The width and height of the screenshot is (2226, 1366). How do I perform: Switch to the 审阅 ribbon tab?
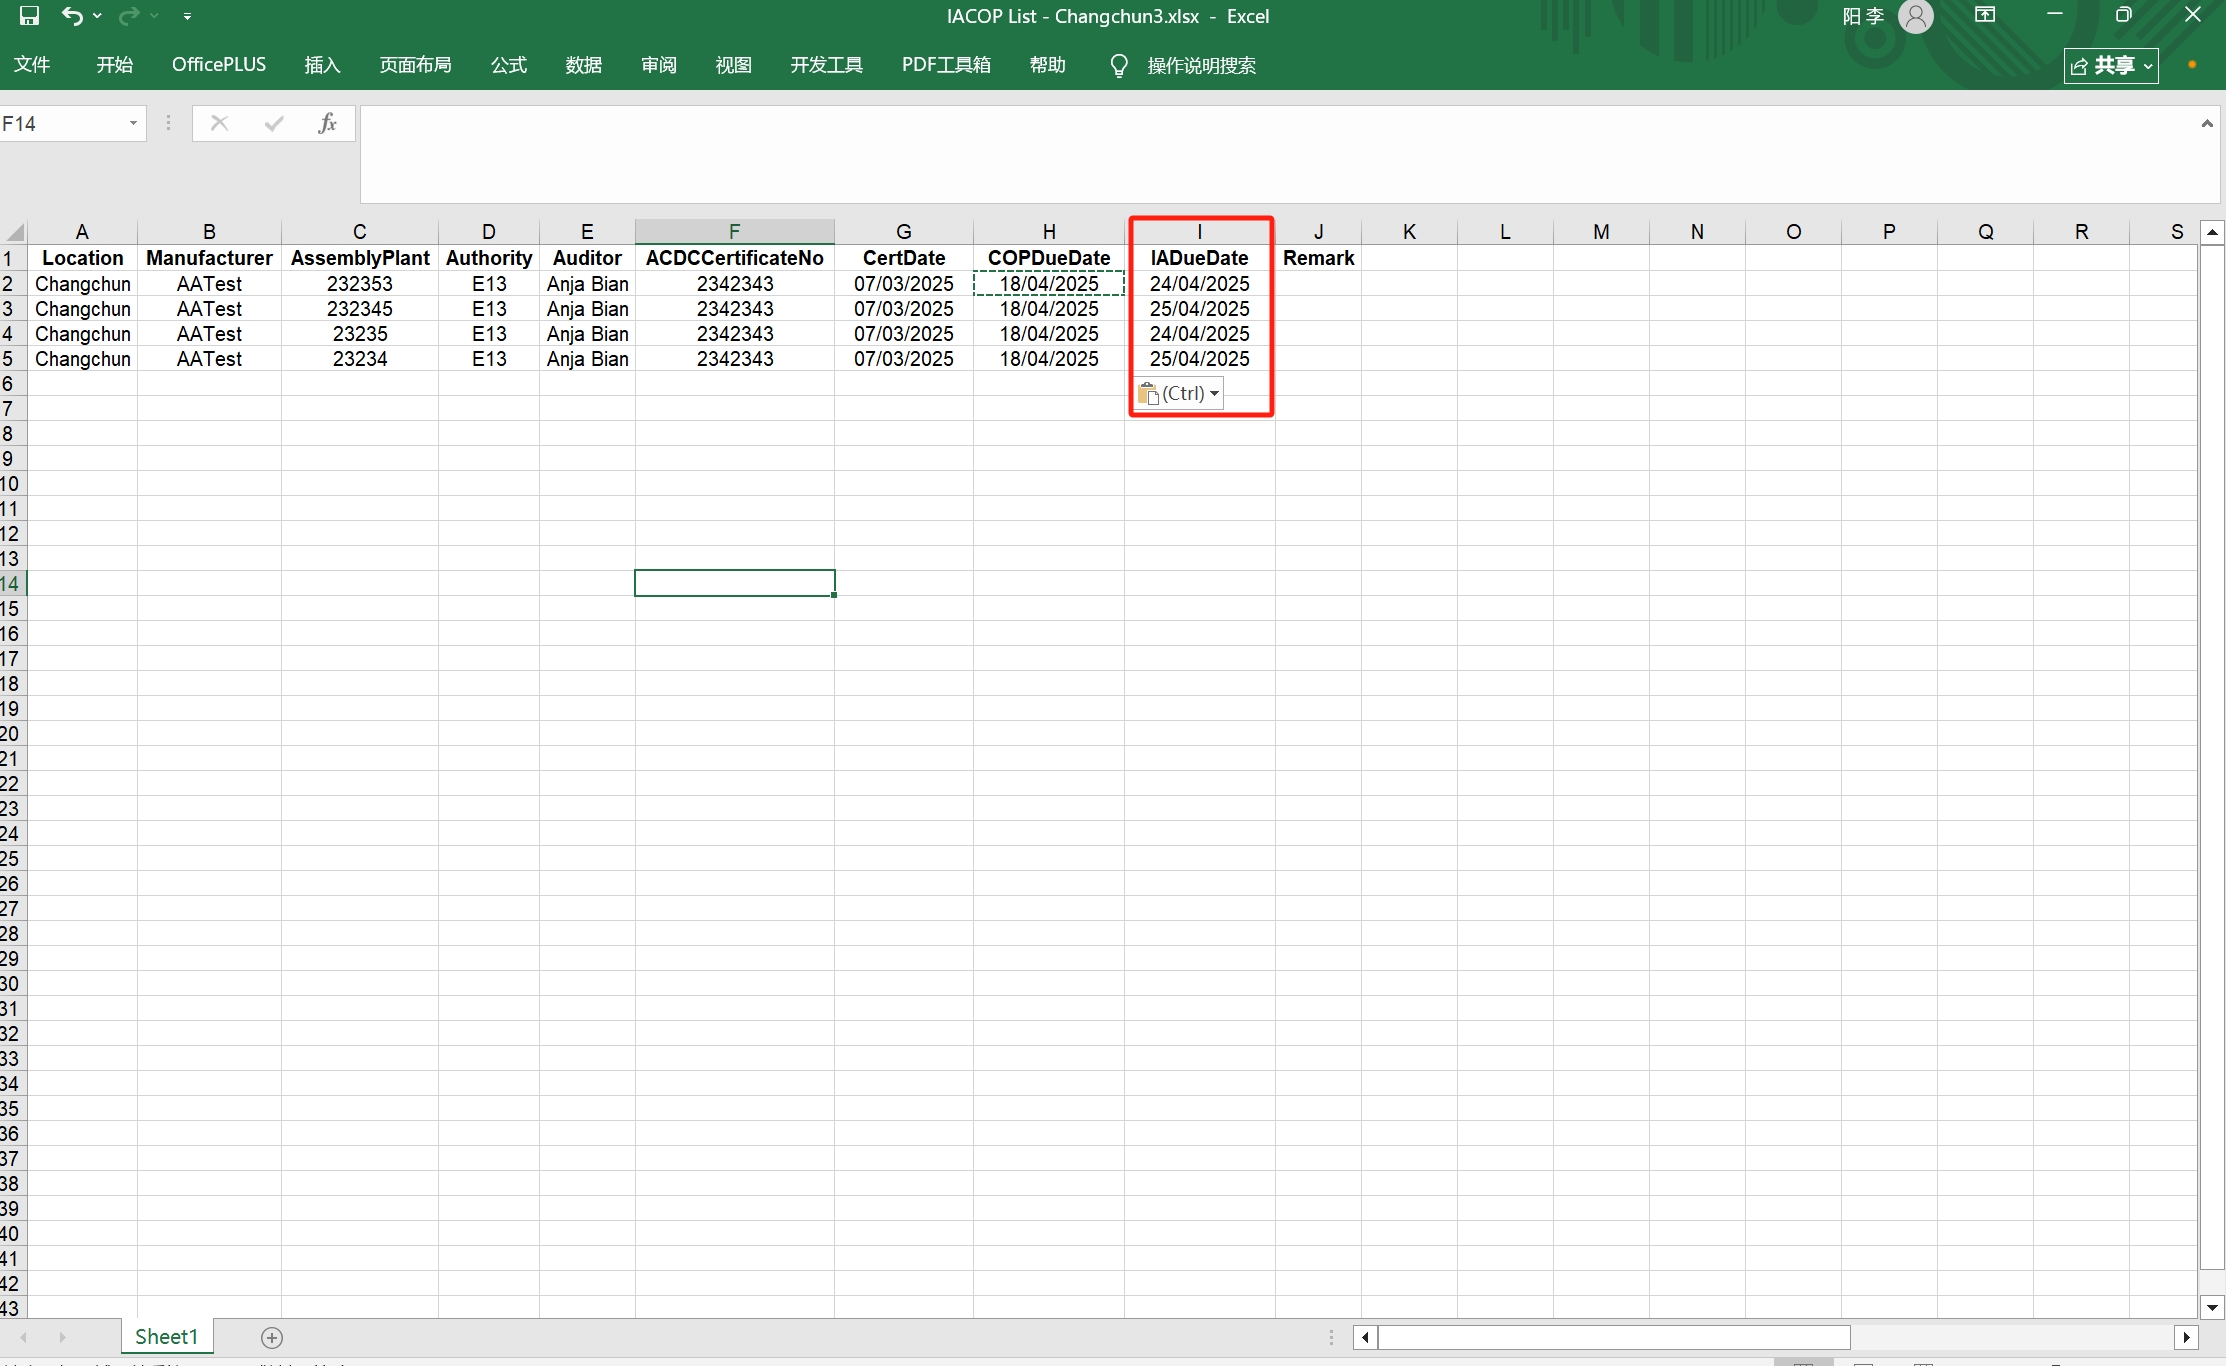tap(658, 65)
